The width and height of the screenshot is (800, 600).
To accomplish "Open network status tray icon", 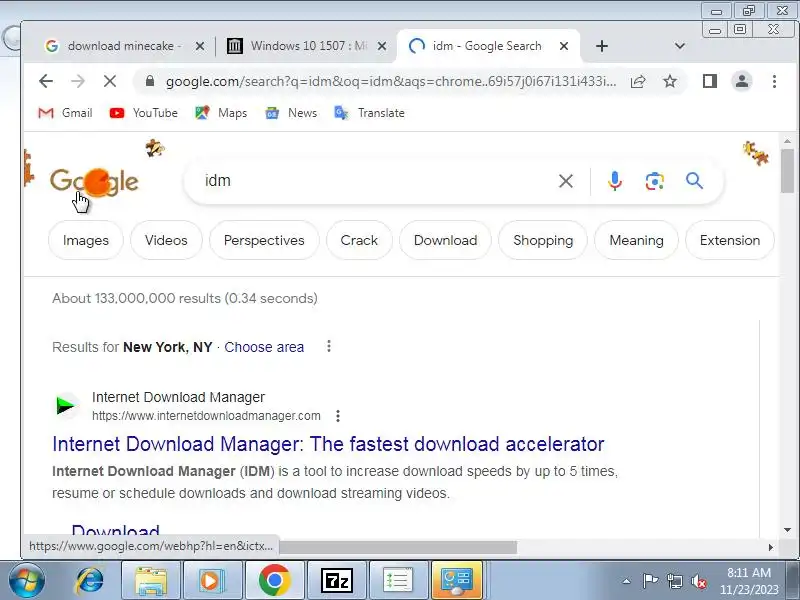I will click(x=675, y=581).
